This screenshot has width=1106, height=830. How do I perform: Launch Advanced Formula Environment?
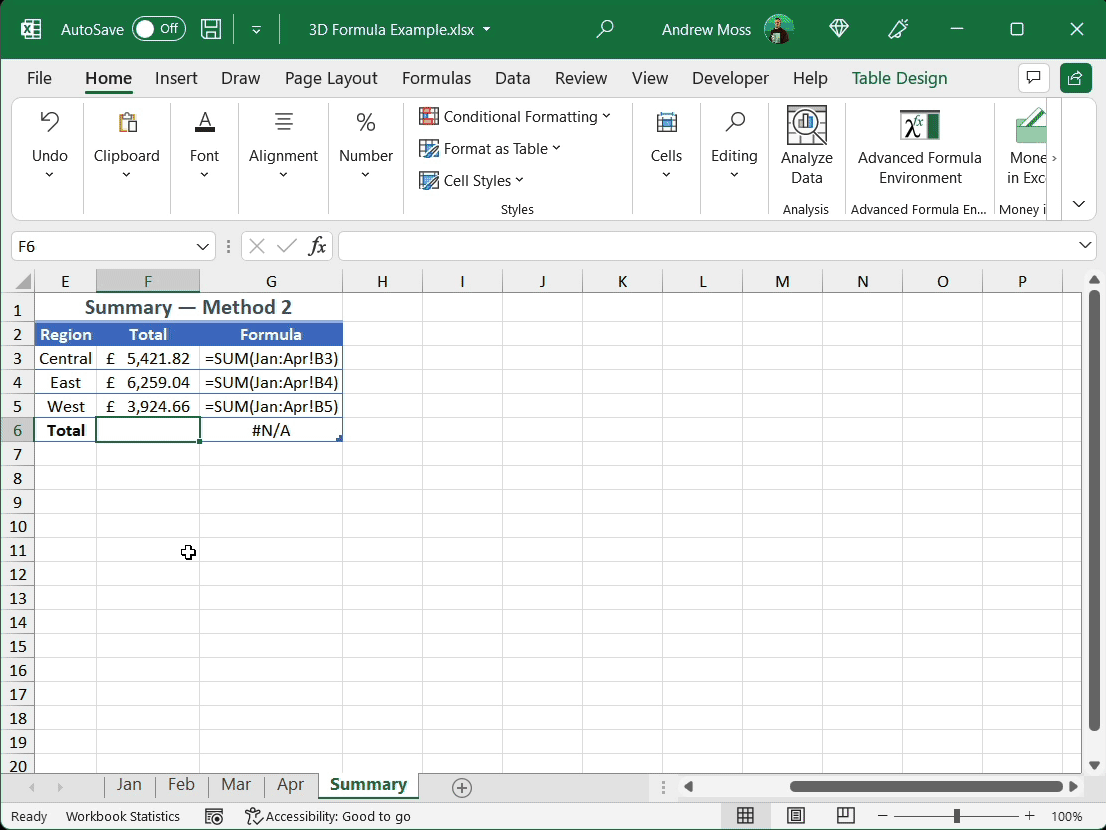919,146
